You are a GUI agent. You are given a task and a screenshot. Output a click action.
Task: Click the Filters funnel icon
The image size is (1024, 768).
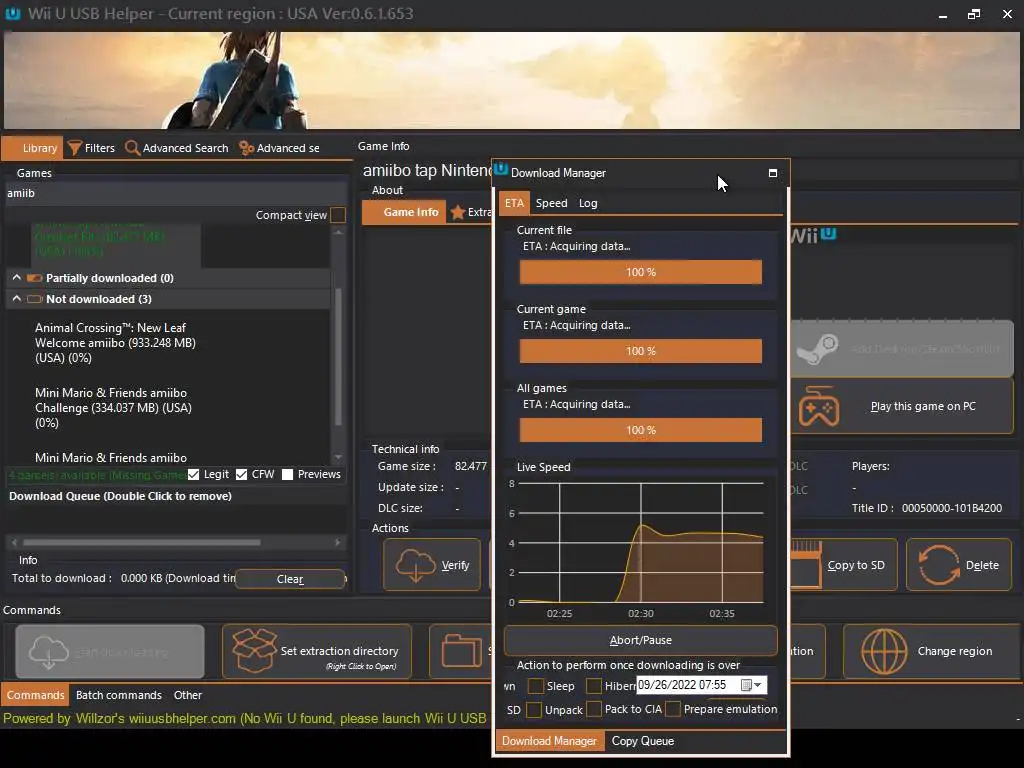(x=74, y=148)
